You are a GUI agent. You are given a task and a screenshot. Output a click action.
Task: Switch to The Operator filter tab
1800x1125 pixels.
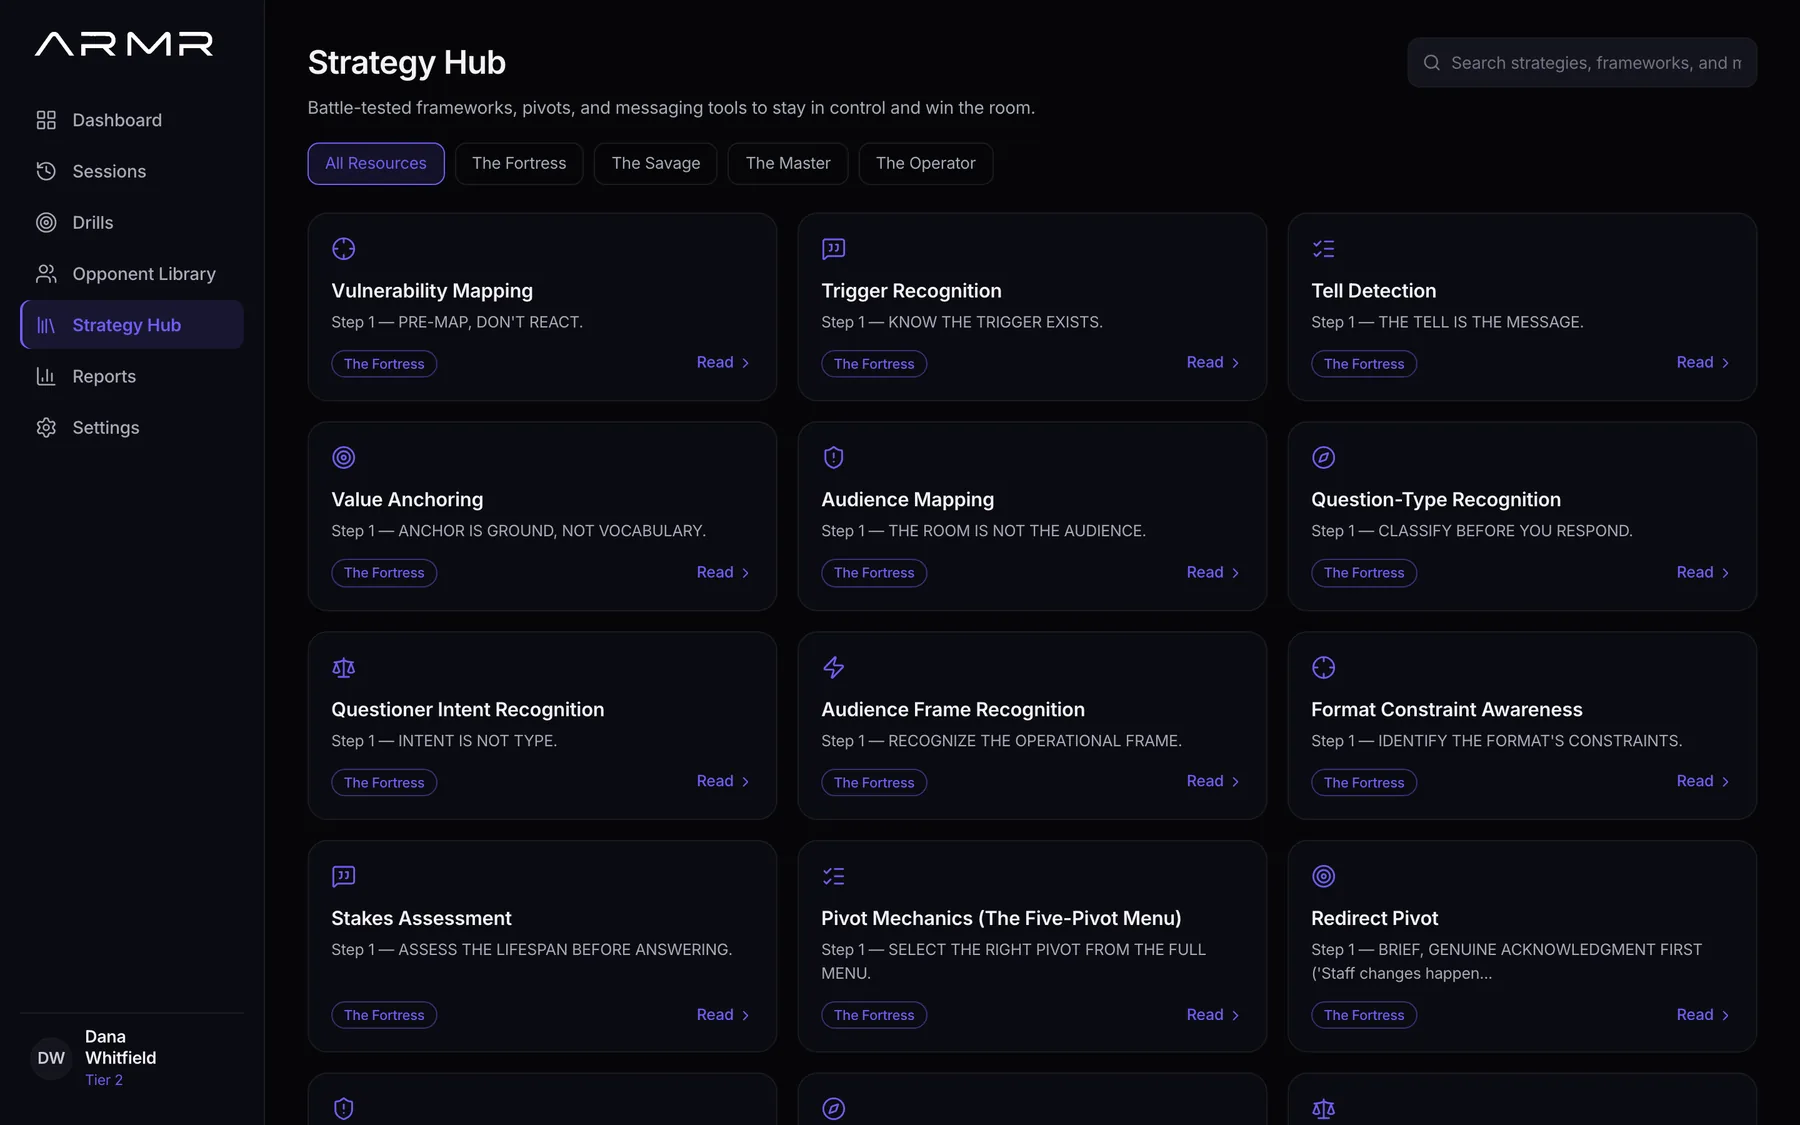pos(926,163)
